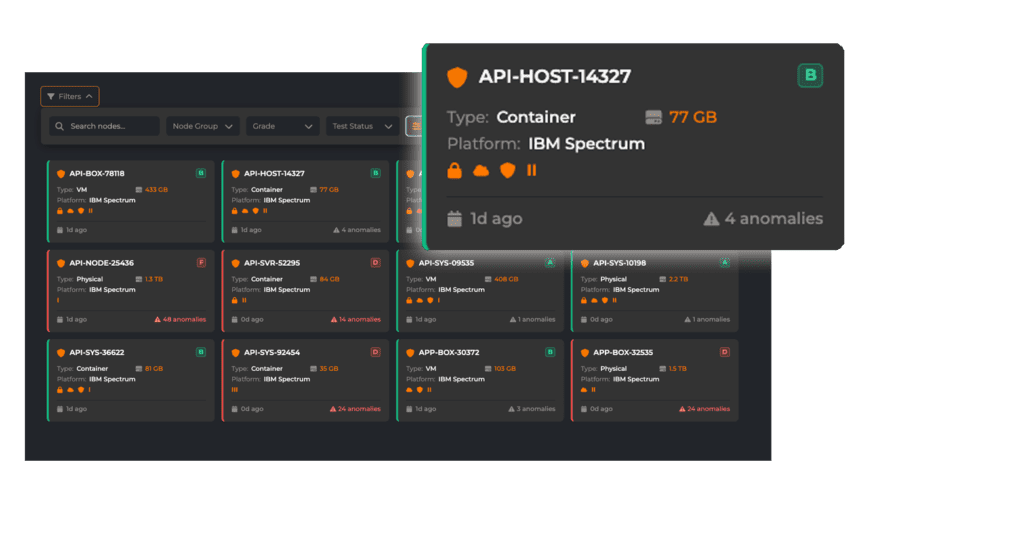This screenshot has height=533, width=1024.
Task: Click lock icon on API-SVR-52295 card
Action: pos(234,300)
